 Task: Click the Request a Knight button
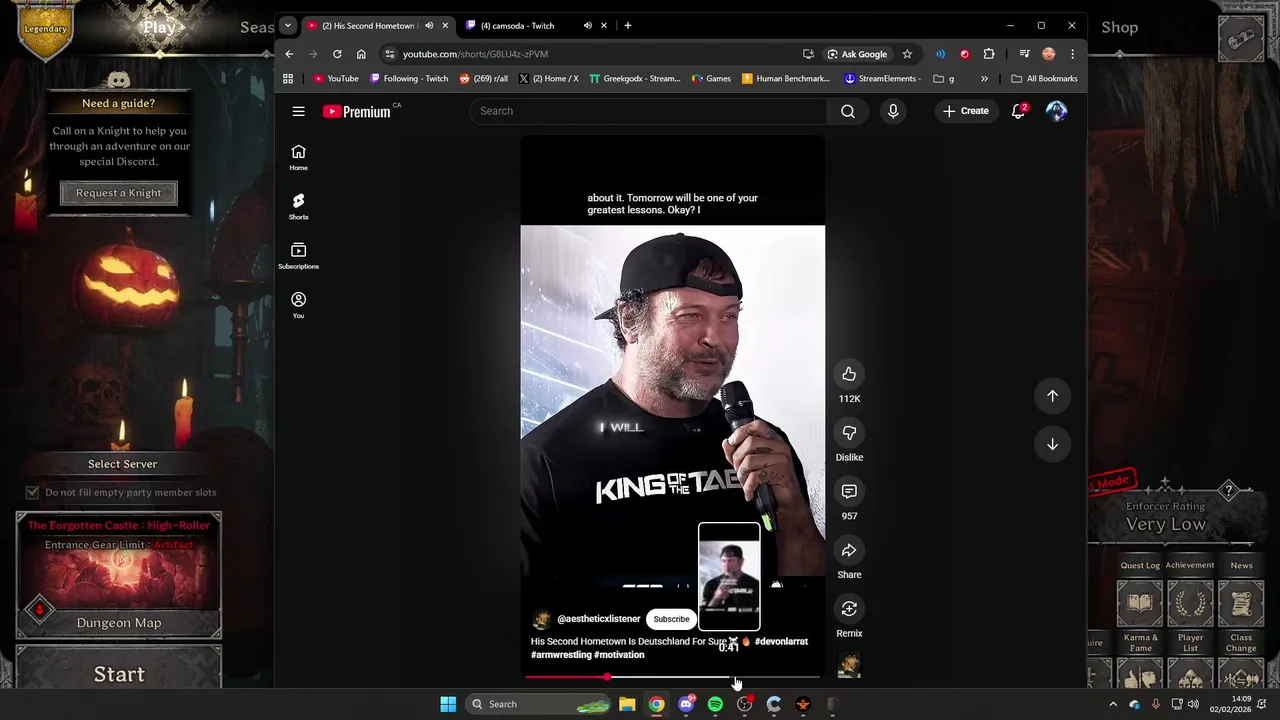tap(119, 193)
